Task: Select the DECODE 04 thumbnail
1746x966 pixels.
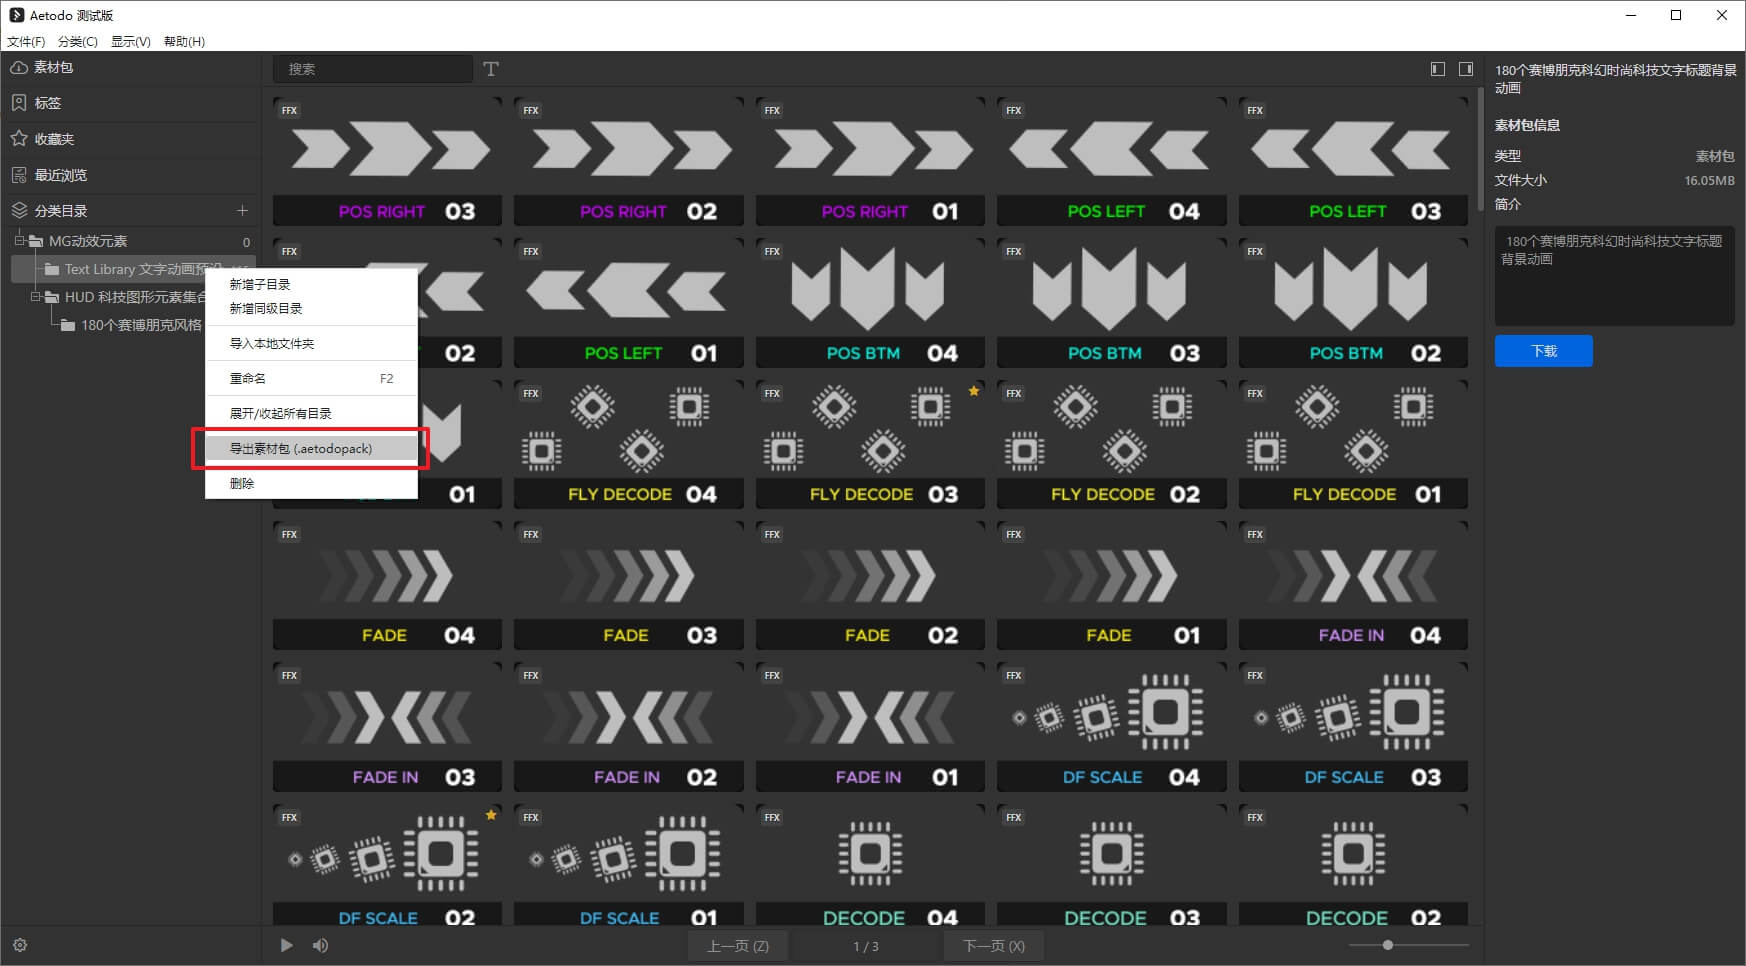Action: point(870,865)
